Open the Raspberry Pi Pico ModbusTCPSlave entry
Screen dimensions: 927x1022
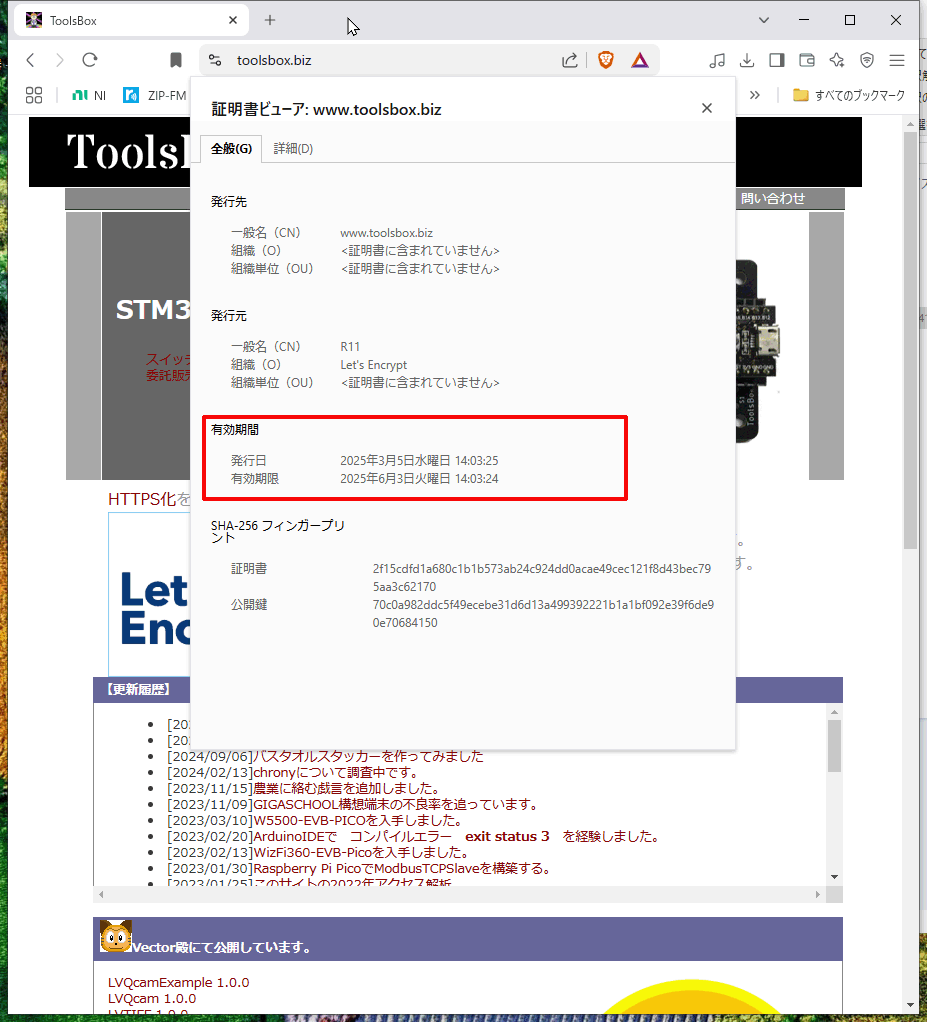click(x=402, y=868)
